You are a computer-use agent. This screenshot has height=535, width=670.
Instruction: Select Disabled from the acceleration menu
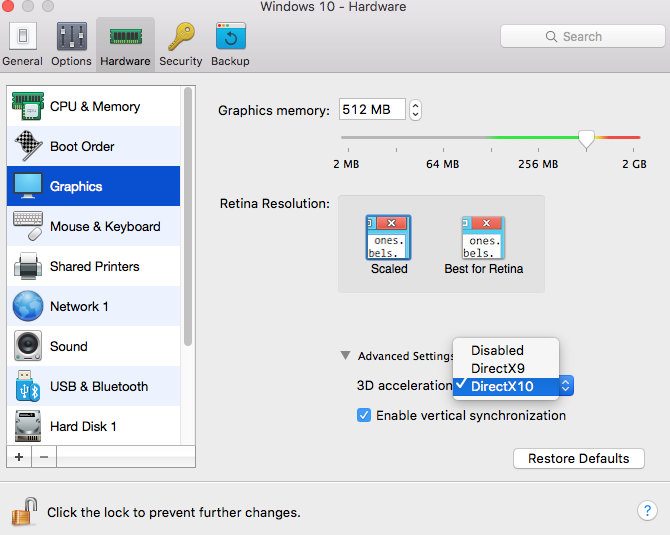tap(497, 350)
